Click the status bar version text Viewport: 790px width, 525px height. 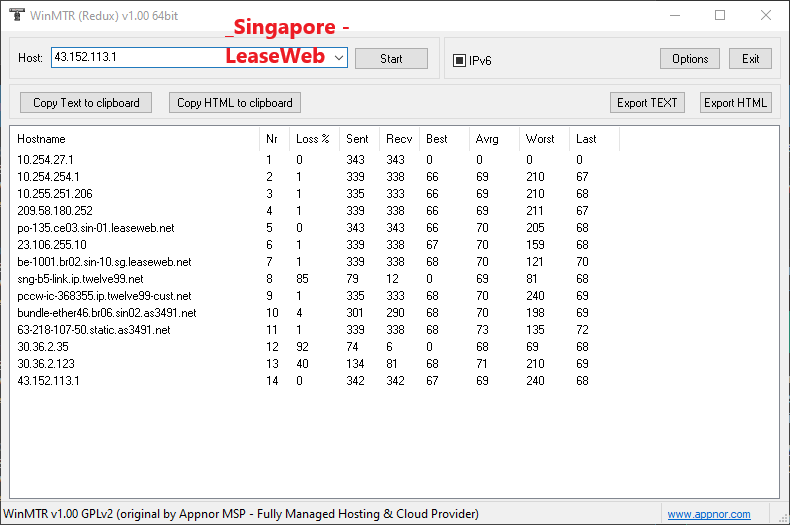pos(241,514)
